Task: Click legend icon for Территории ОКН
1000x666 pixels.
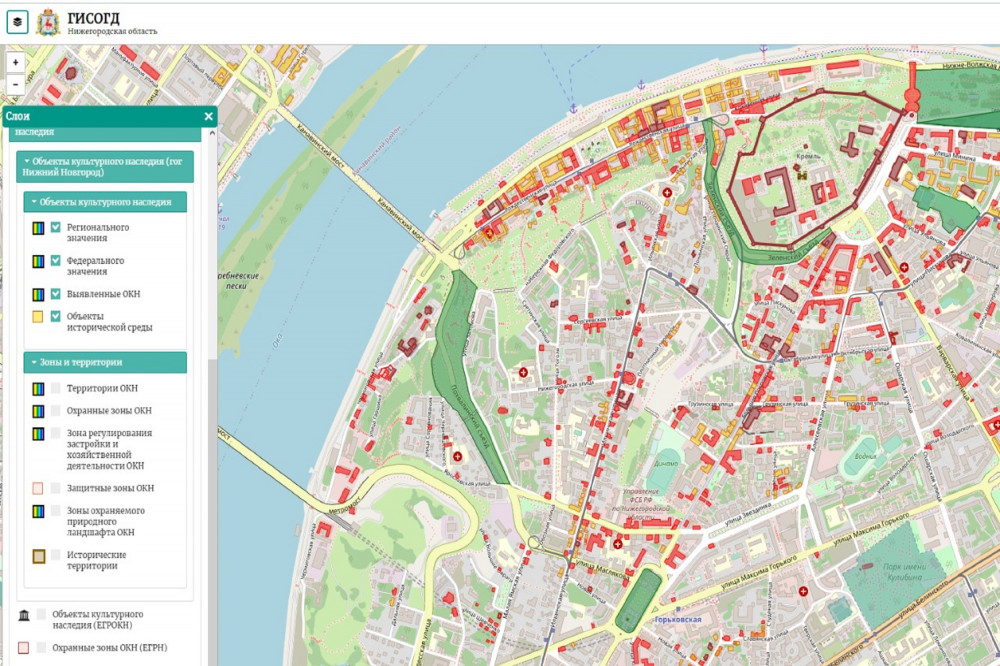Action: 37,388
